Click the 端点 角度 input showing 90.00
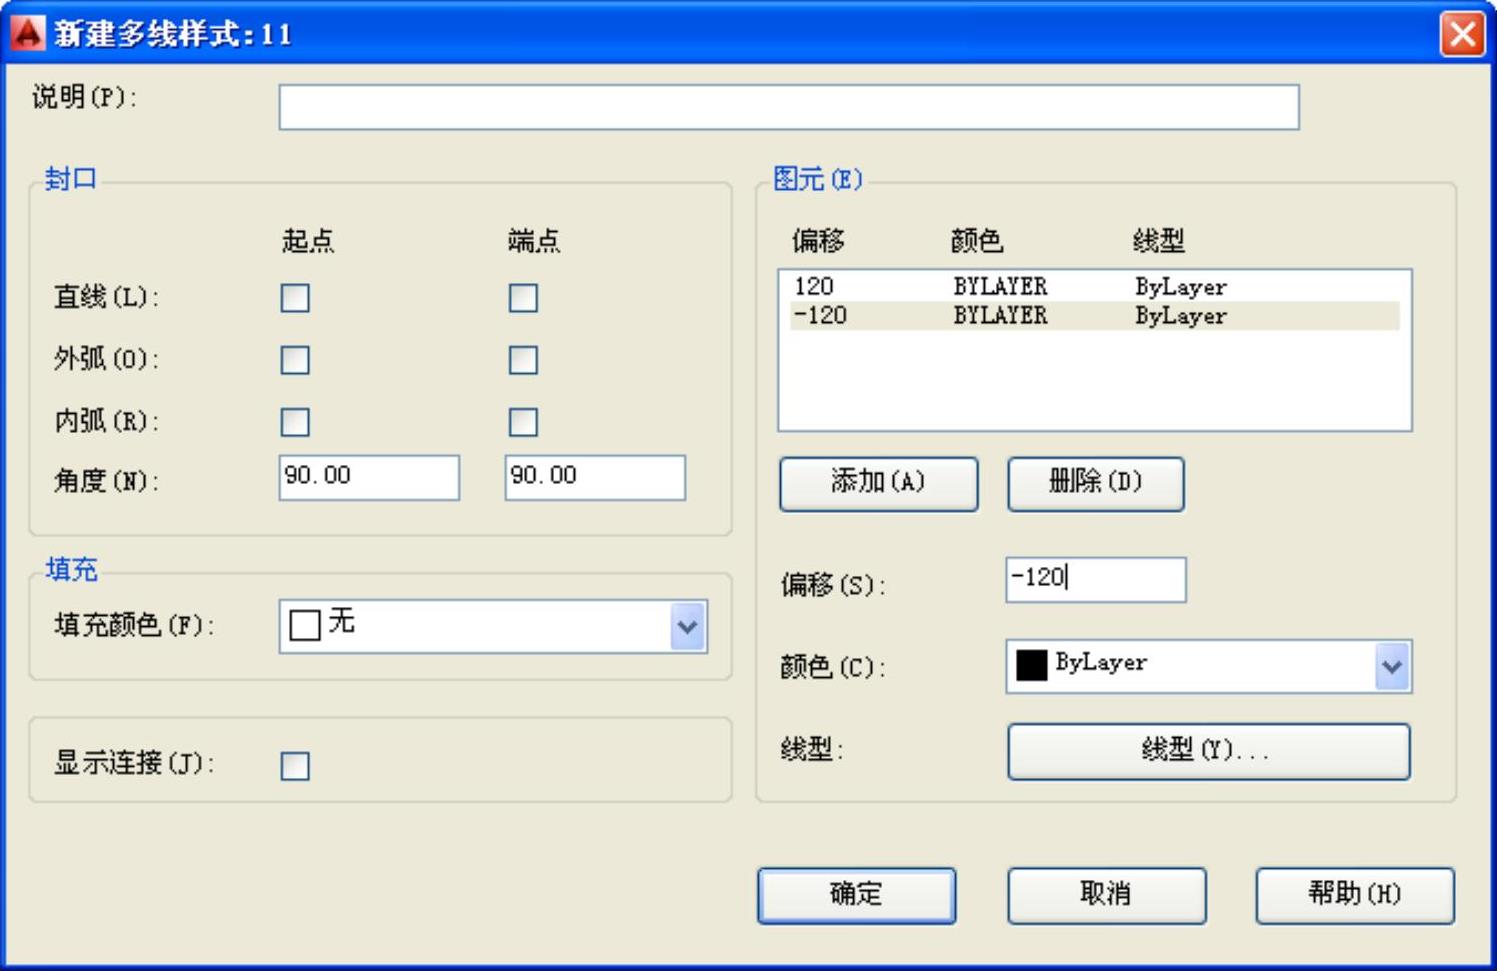1497x971 pixels. coord(595,477)
